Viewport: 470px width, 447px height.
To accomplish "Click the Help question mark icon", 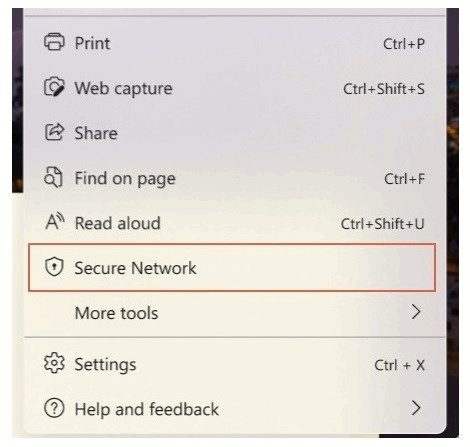I will (54, 408).
